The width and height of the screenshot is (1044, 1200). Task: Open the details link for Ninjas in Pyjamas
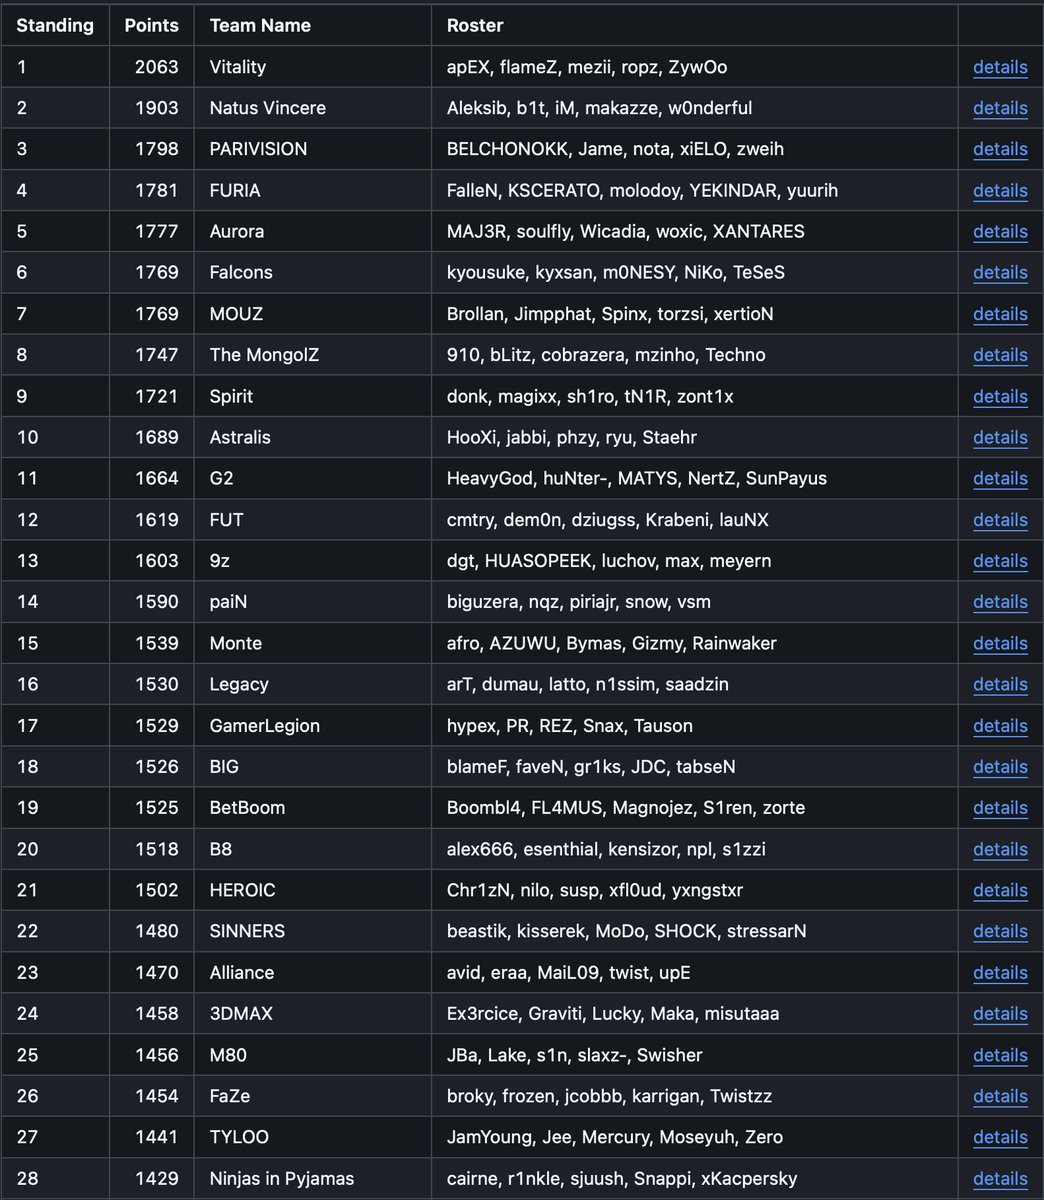[x=1000, y=1179]
